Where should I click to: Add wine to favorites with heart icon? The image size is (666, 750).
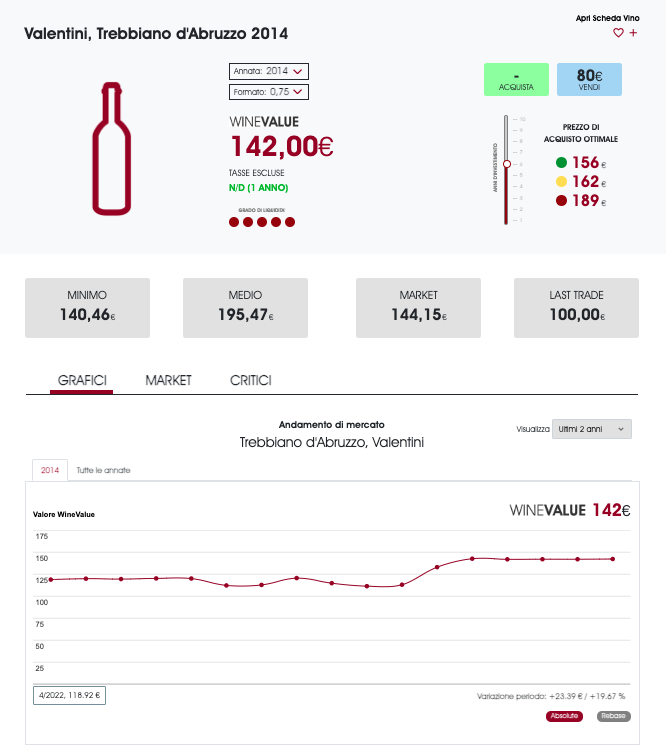coord(618,33)
